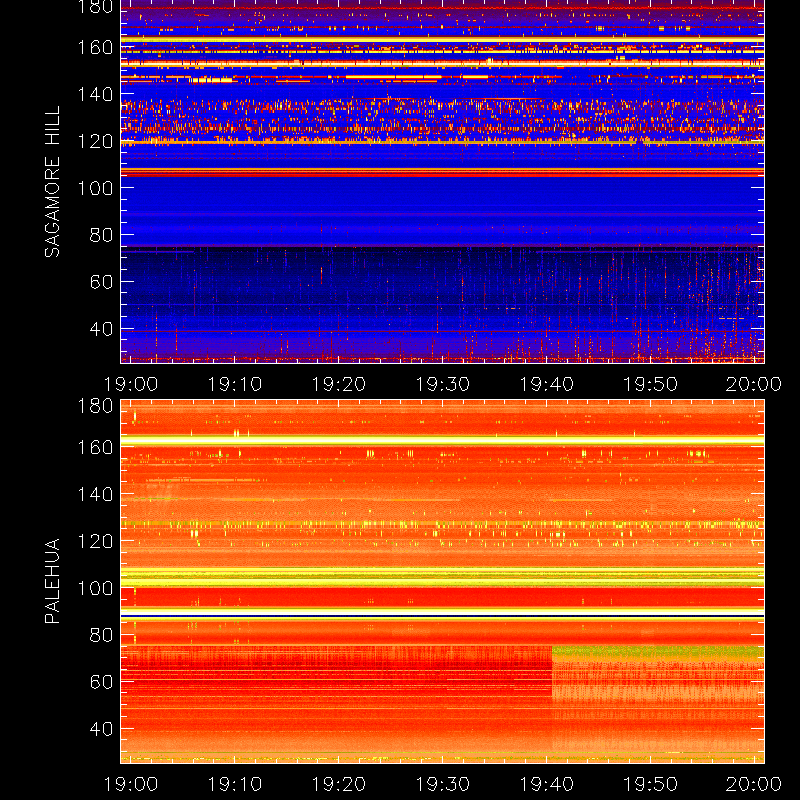
Task: Select the 160 label on Sagamore Hill axis
Action: click(95, 47)
